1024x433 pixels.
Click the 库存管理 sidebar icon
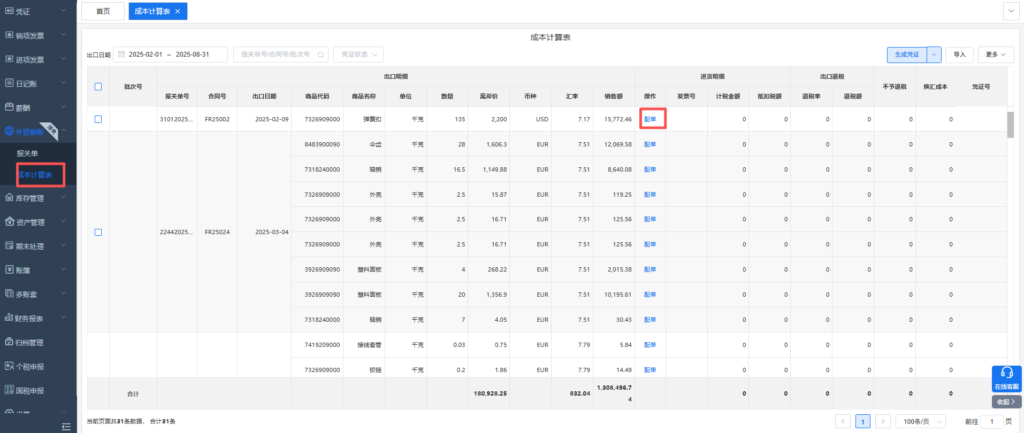[x=8, y=198]
